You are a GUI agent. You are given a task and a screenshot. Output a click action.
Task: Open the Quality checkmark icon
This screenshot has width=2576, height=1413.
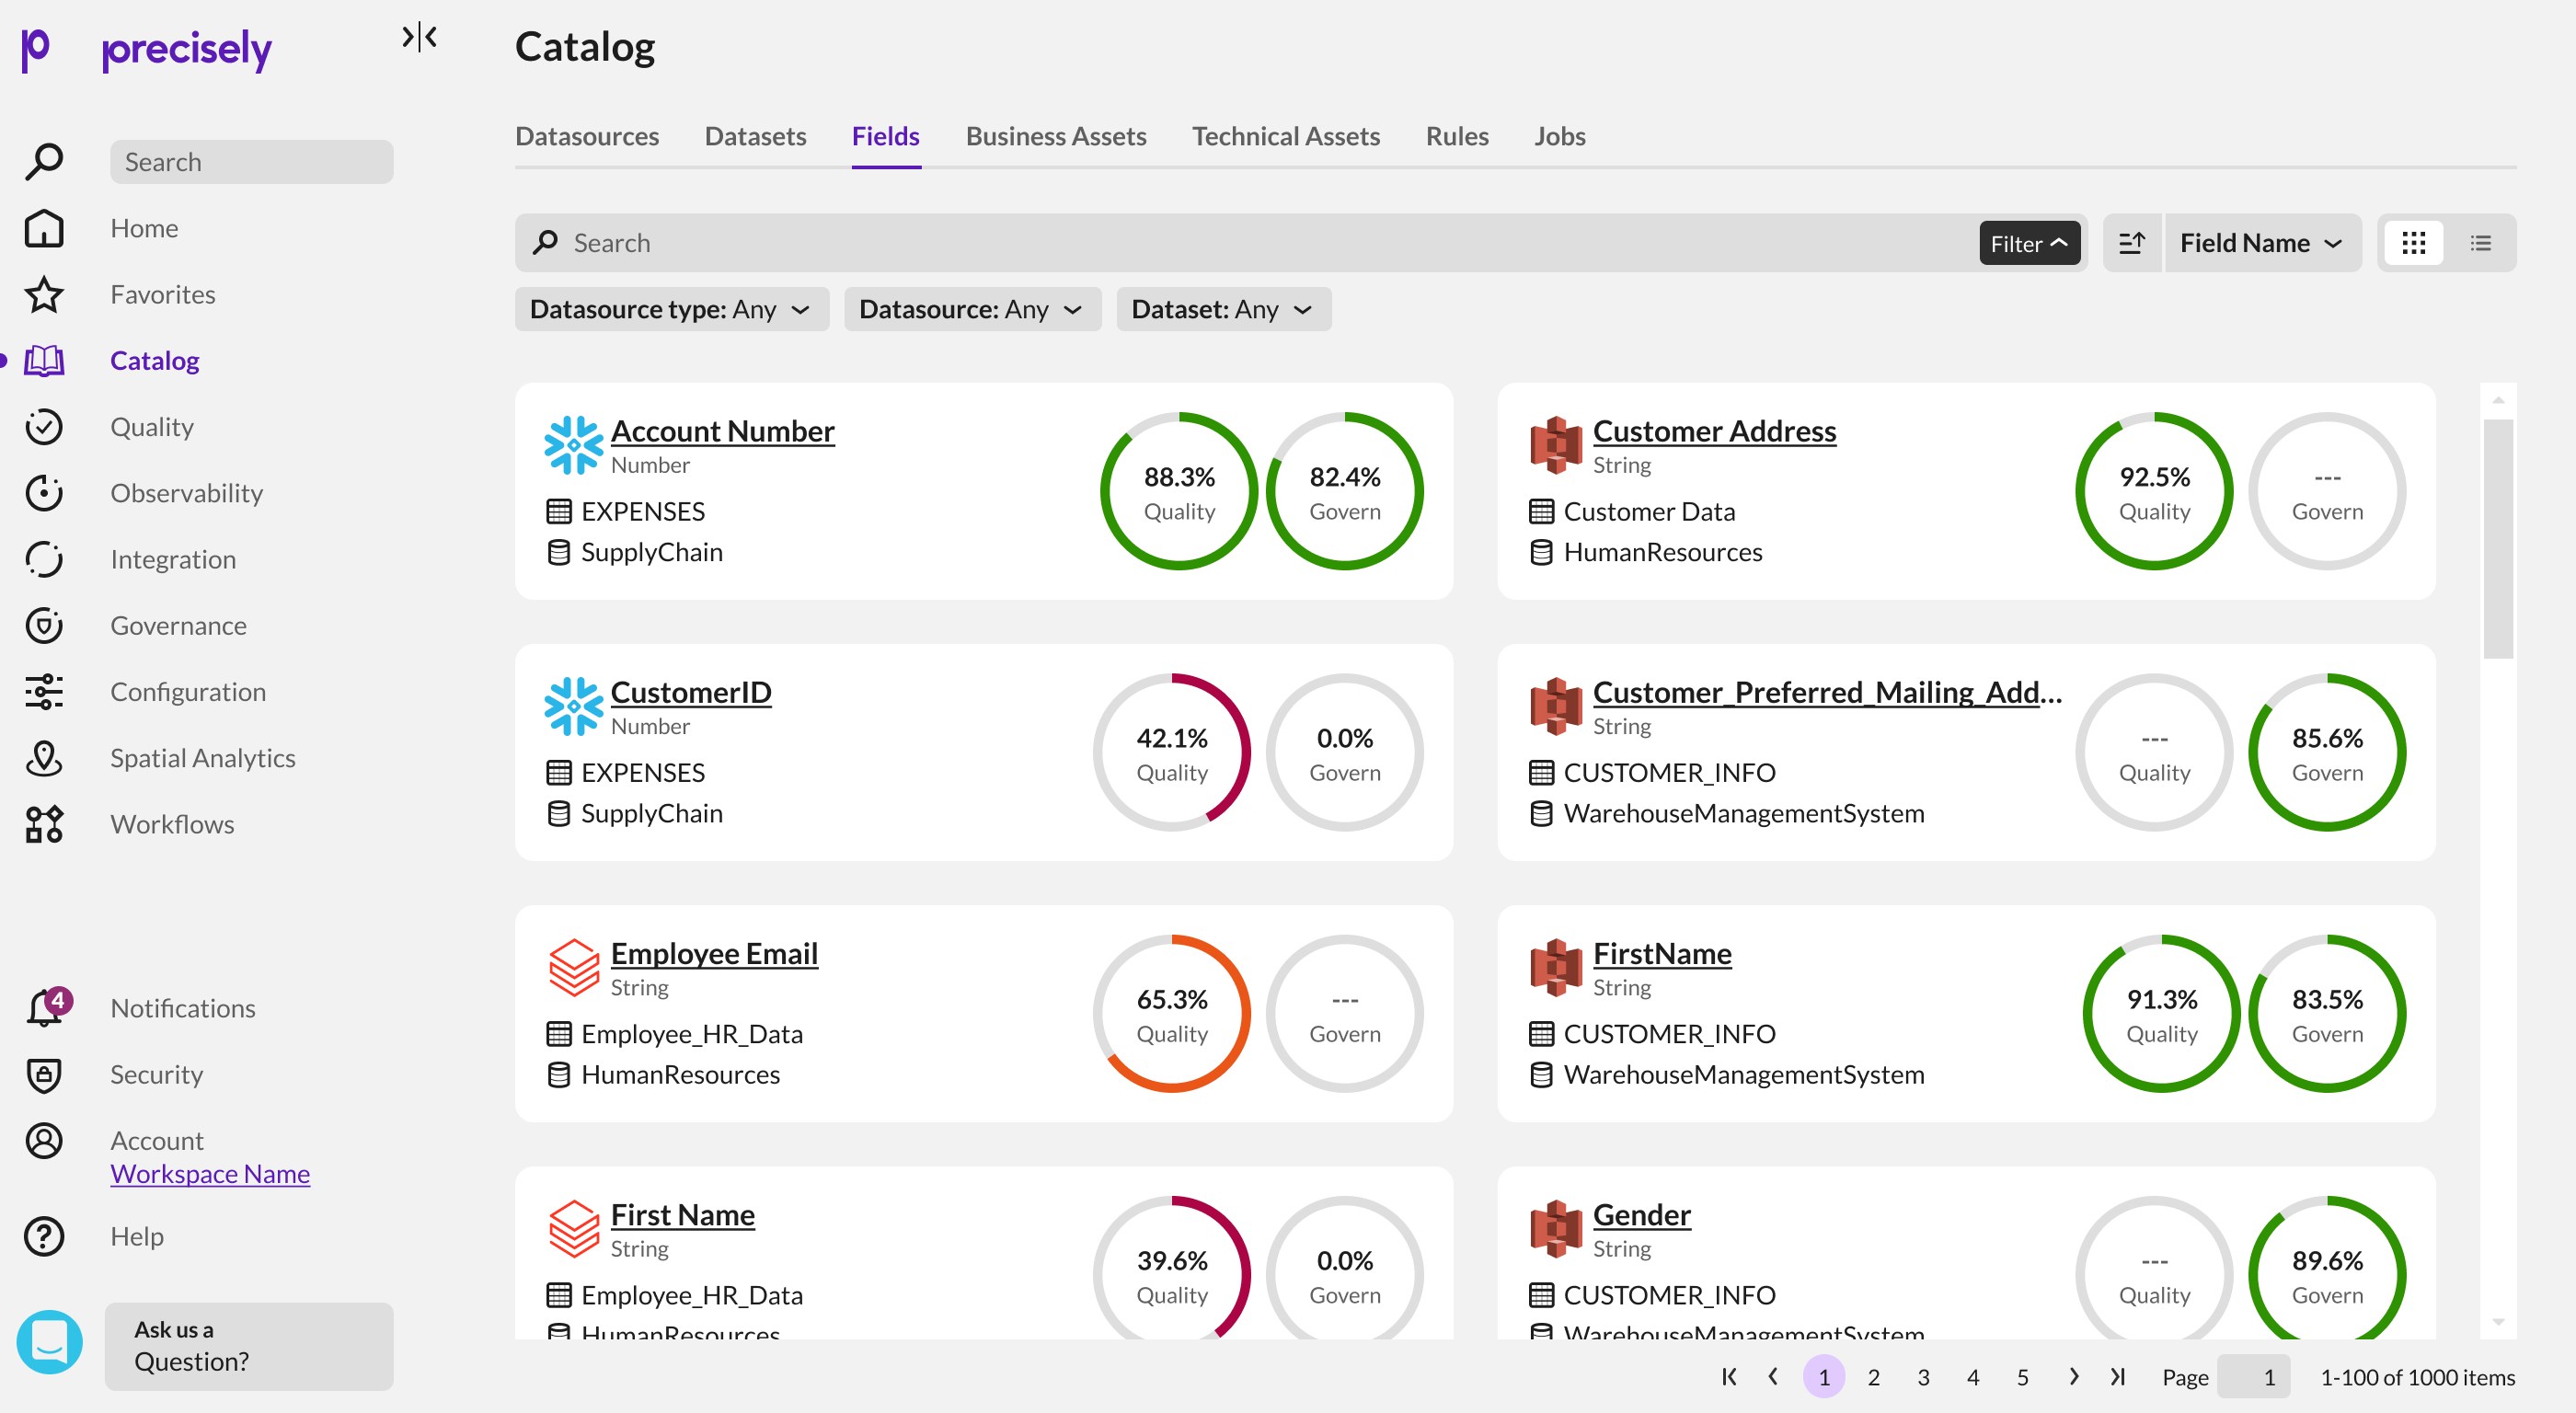coord(44,426)
